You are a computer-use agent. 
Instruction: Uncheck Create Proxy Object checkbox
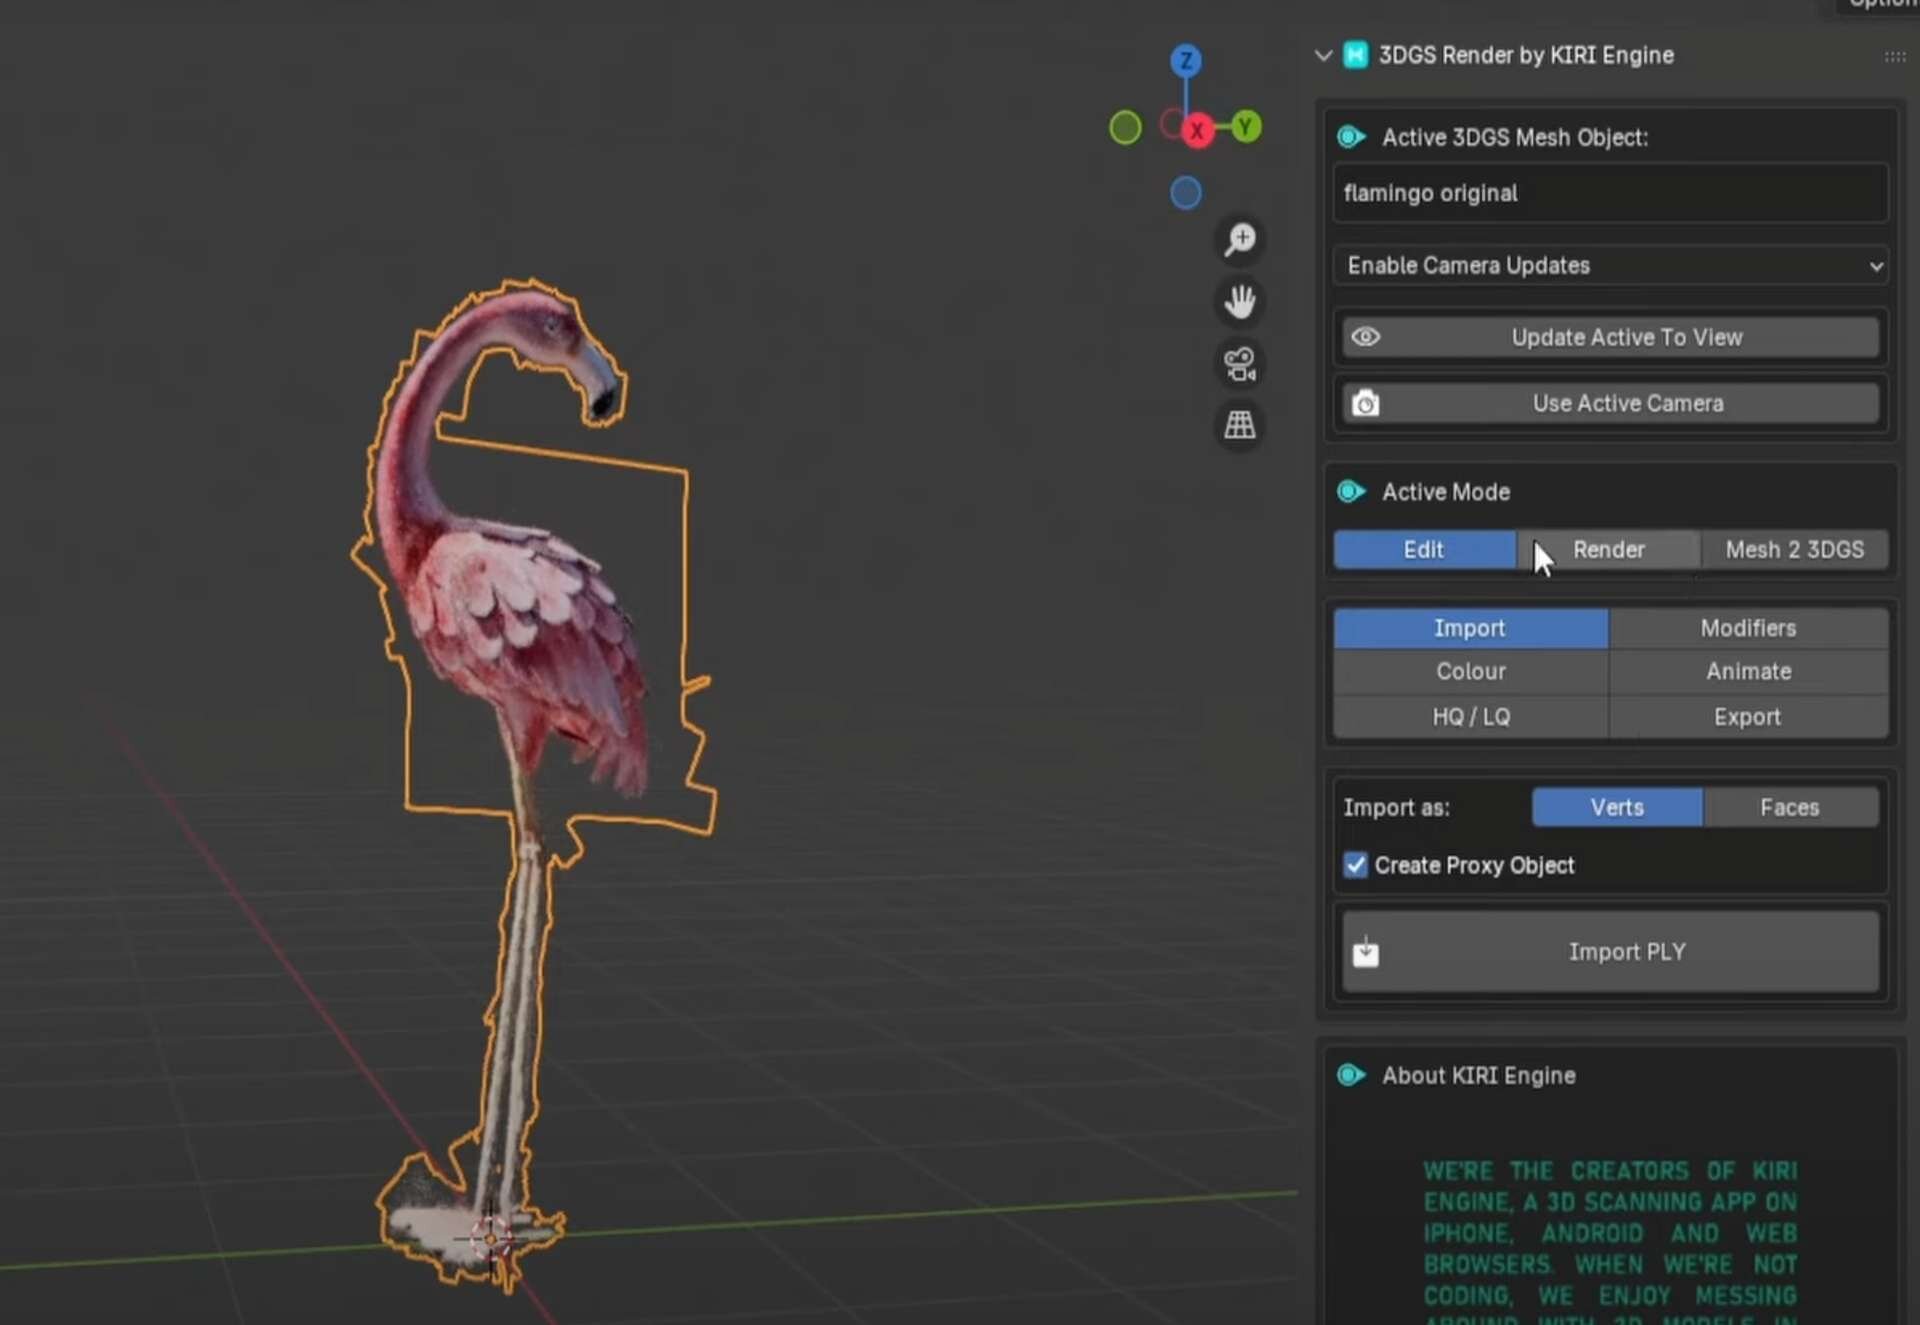point(1355,865)
